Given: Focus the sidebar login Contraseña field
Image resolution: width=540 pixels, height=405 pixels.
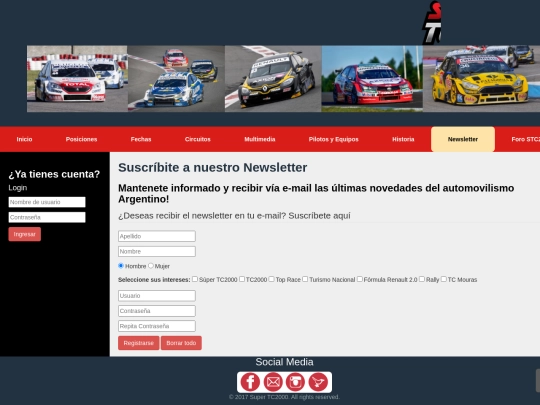Looking at the screenshot, I should coord(47,217).
